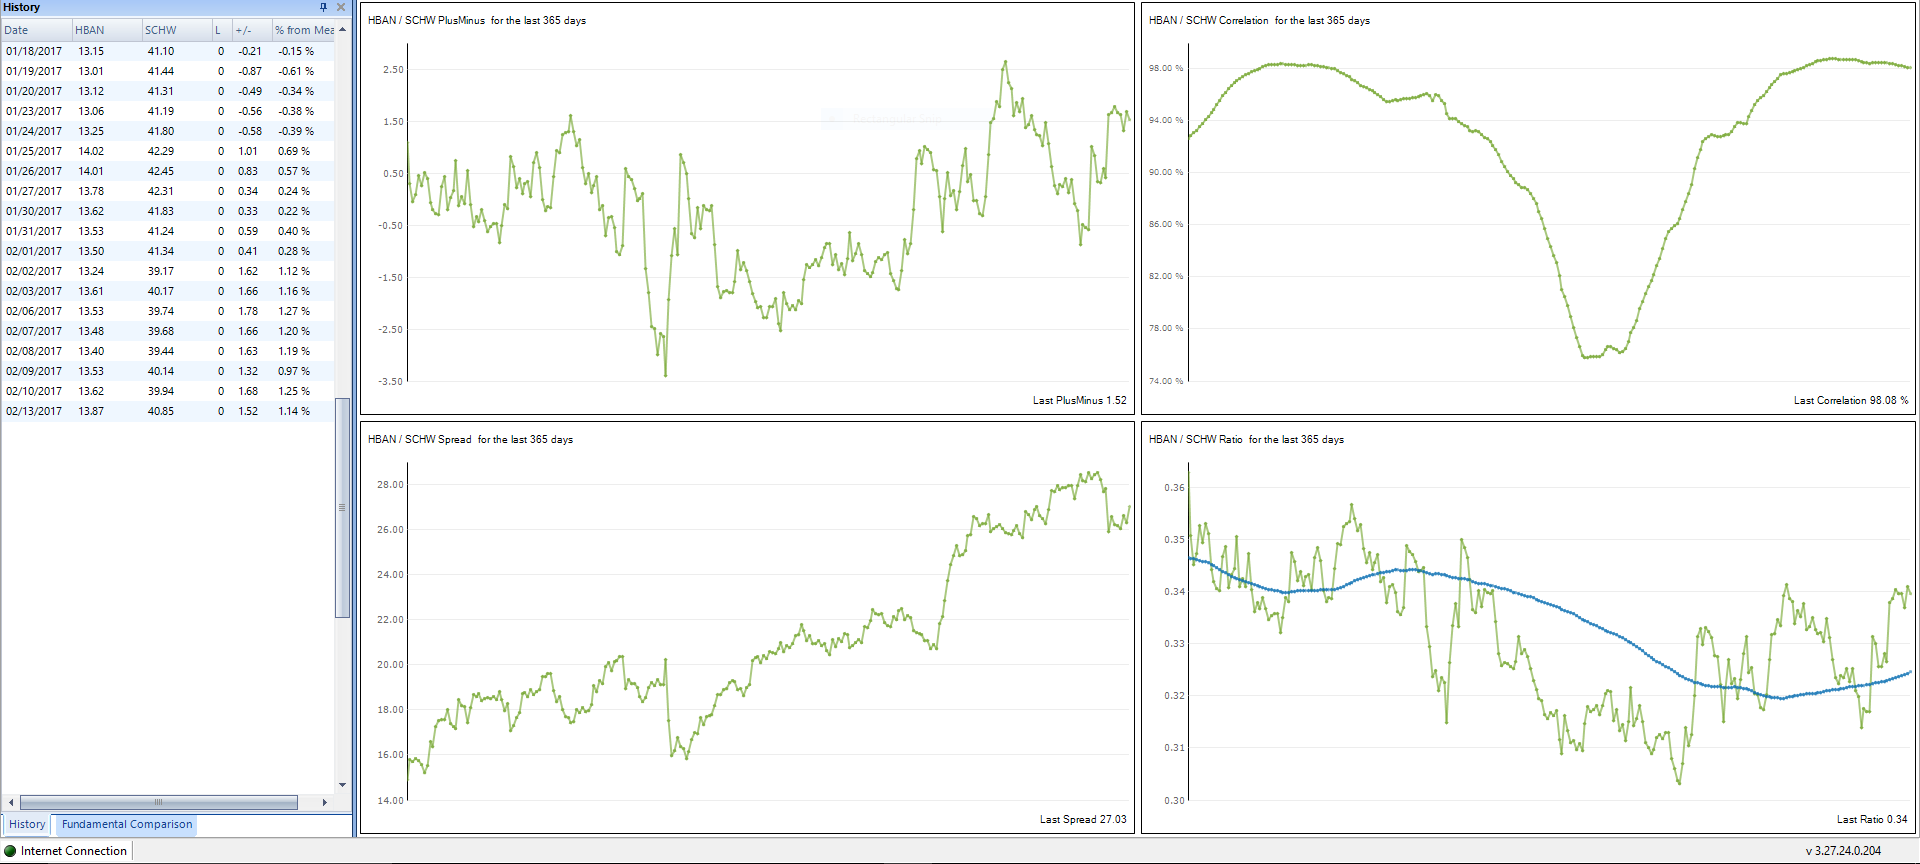The height and width of the screenshot is (864, 1920).
Task: Click the +/- column header
Action: click(250, 30)
